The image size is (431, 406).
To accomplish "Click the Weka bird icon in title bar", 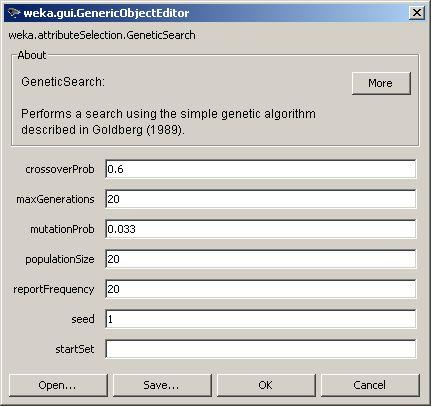I will click(14, 13).
